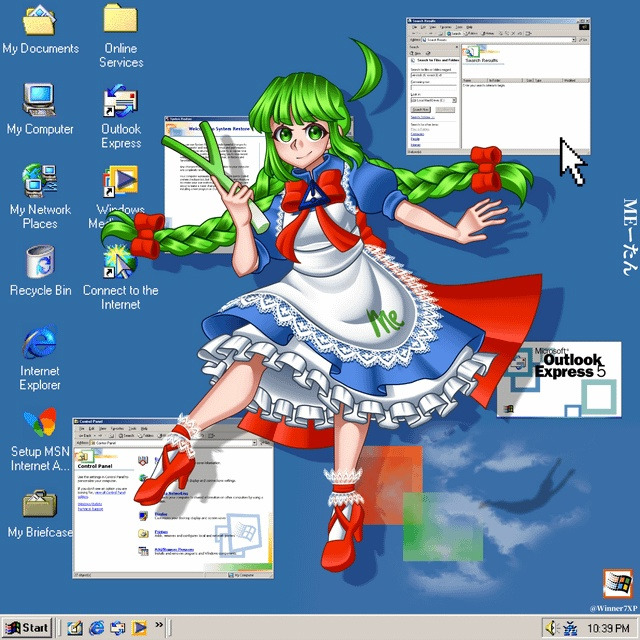Click the Search toolbar button in Search Results
This screenshot has width=640, height=640.
tap(454, 33)
